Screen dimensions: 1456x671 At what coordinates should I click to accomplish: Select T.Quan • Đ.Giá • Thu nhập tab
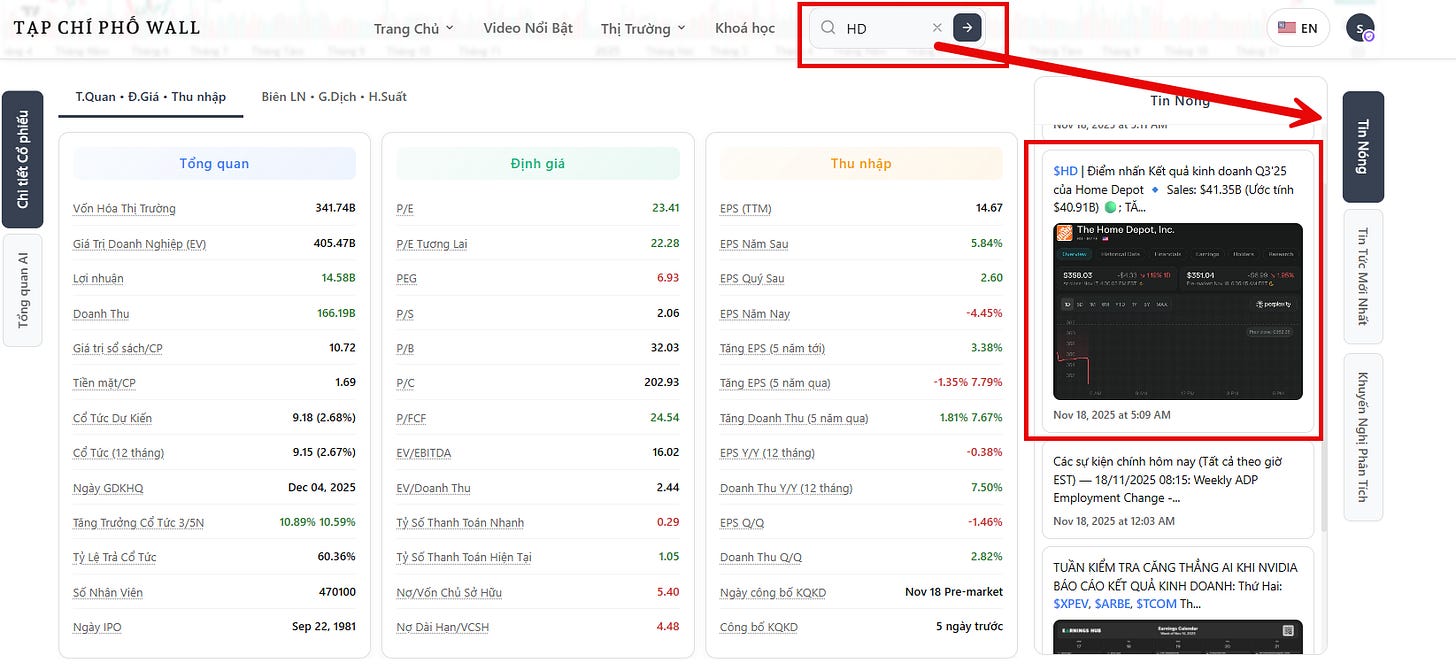pyautogui.click(x=151, y=97)
